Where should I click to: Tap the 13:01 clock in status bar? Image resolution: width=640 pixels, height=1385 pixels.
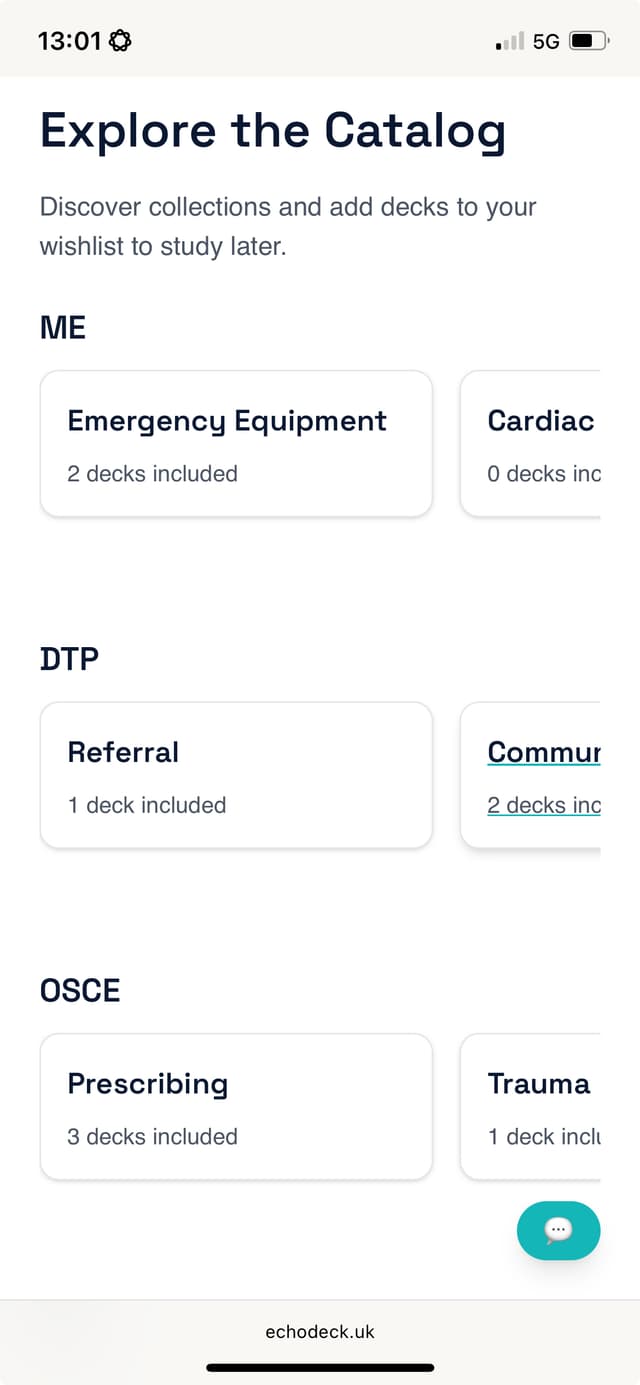(x=69, y=41)
